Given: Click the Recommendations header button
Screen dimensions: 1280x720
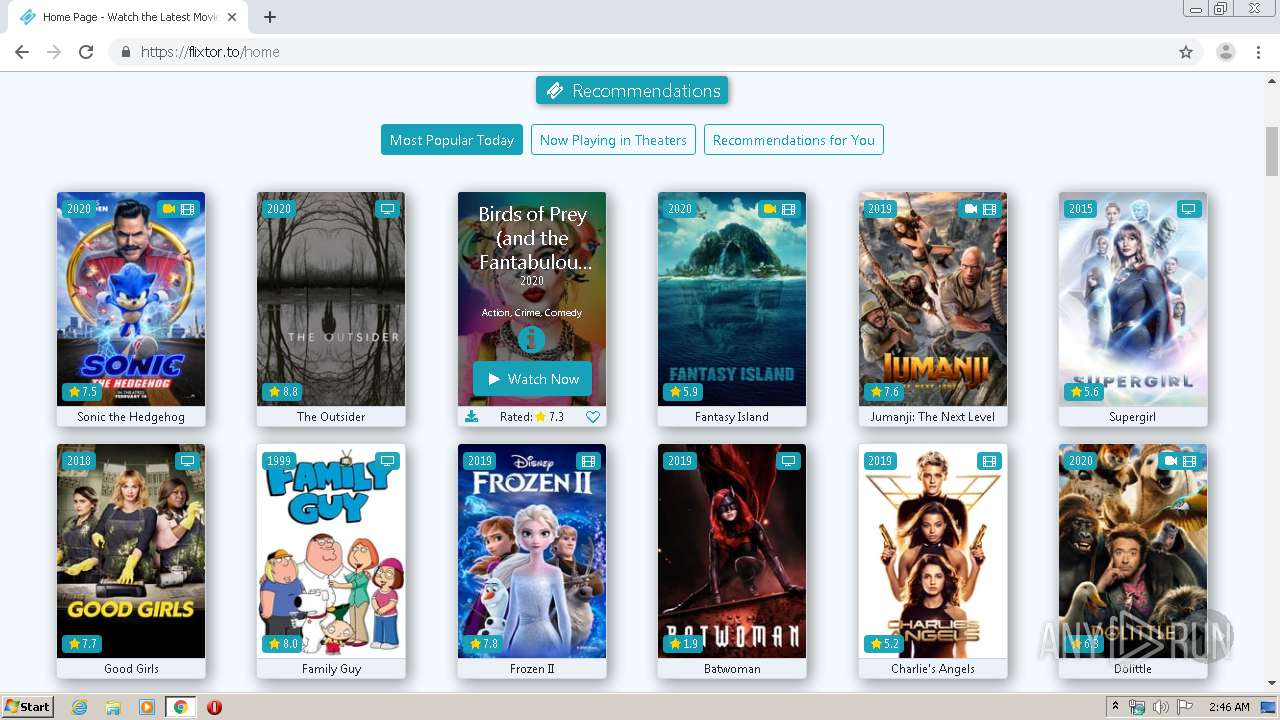Looking at the screenshot, I should [632, 91].
